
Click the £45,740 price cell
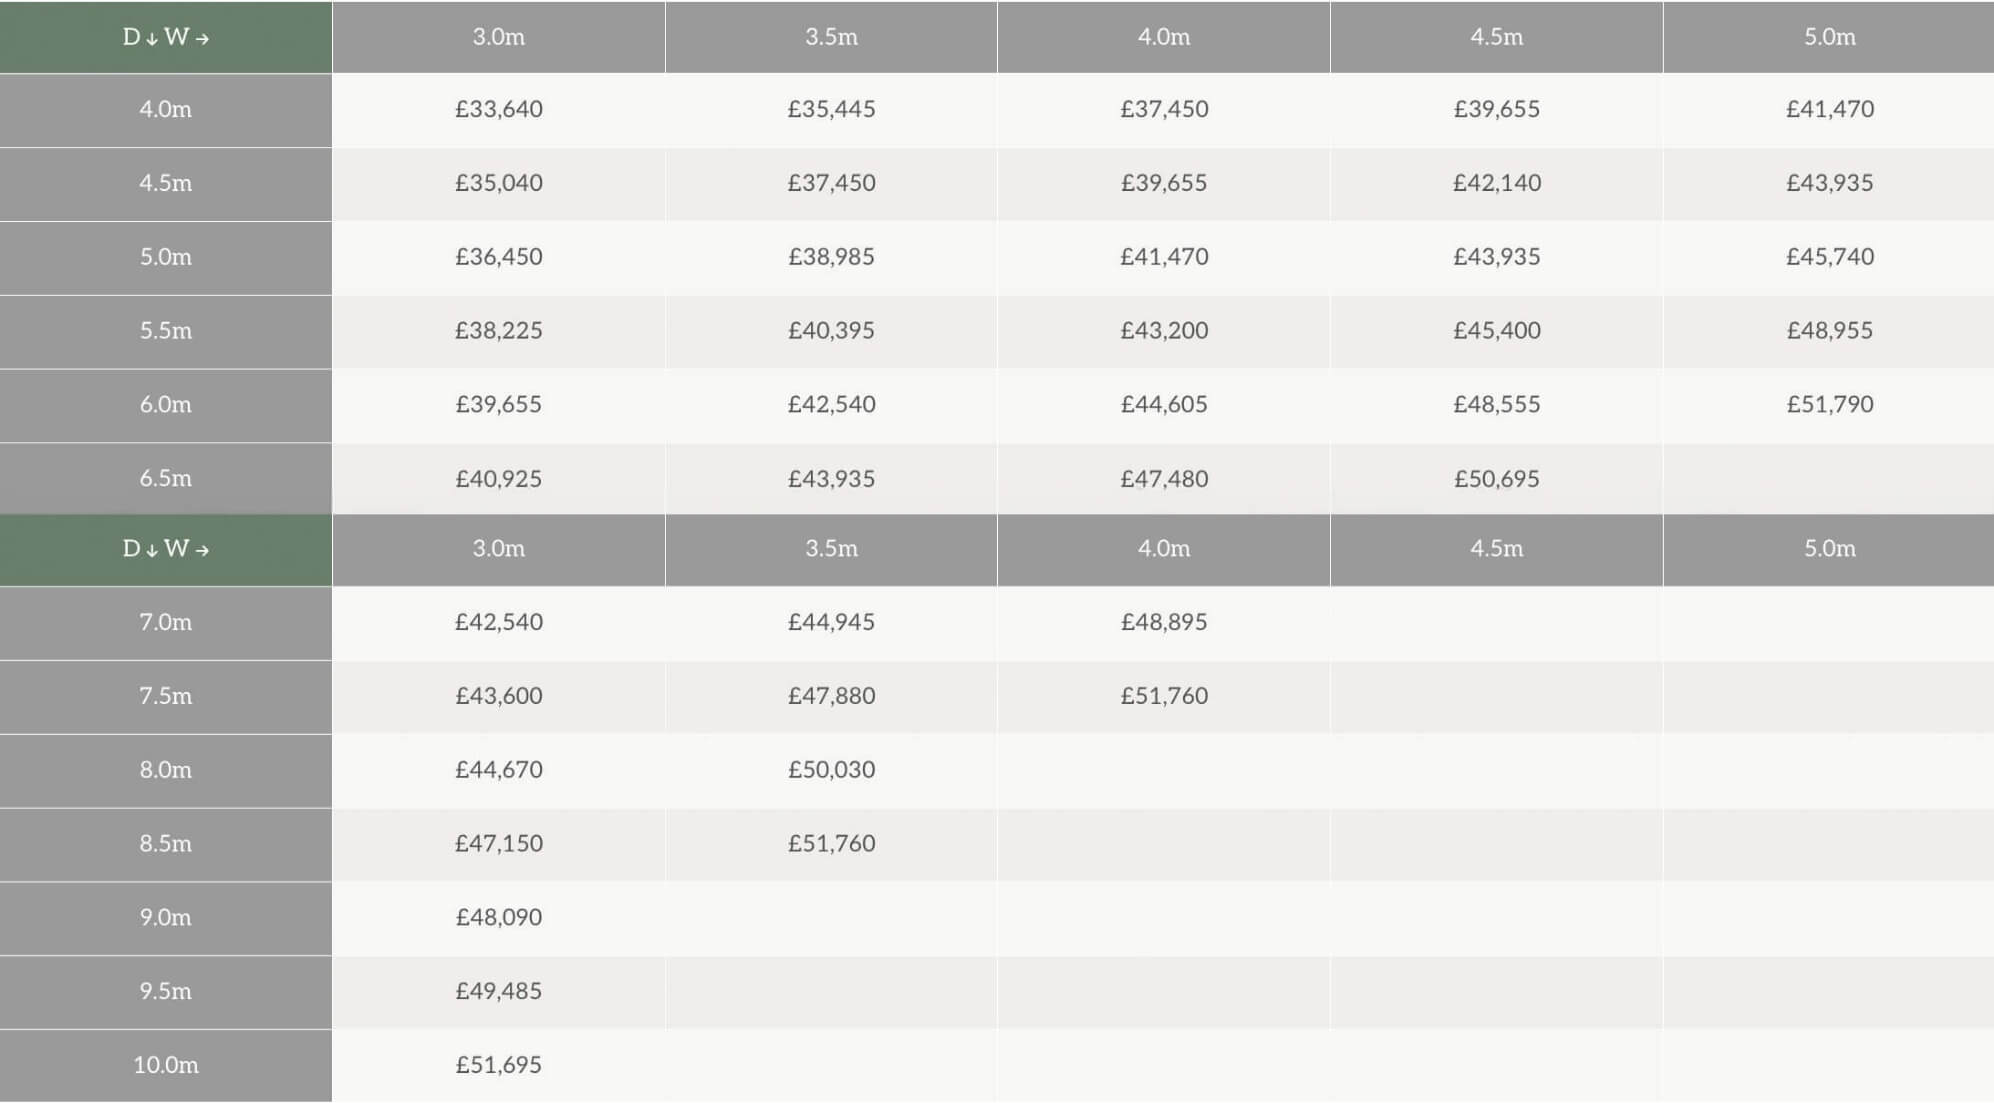pyautogui.click(x=1829, y=257)
